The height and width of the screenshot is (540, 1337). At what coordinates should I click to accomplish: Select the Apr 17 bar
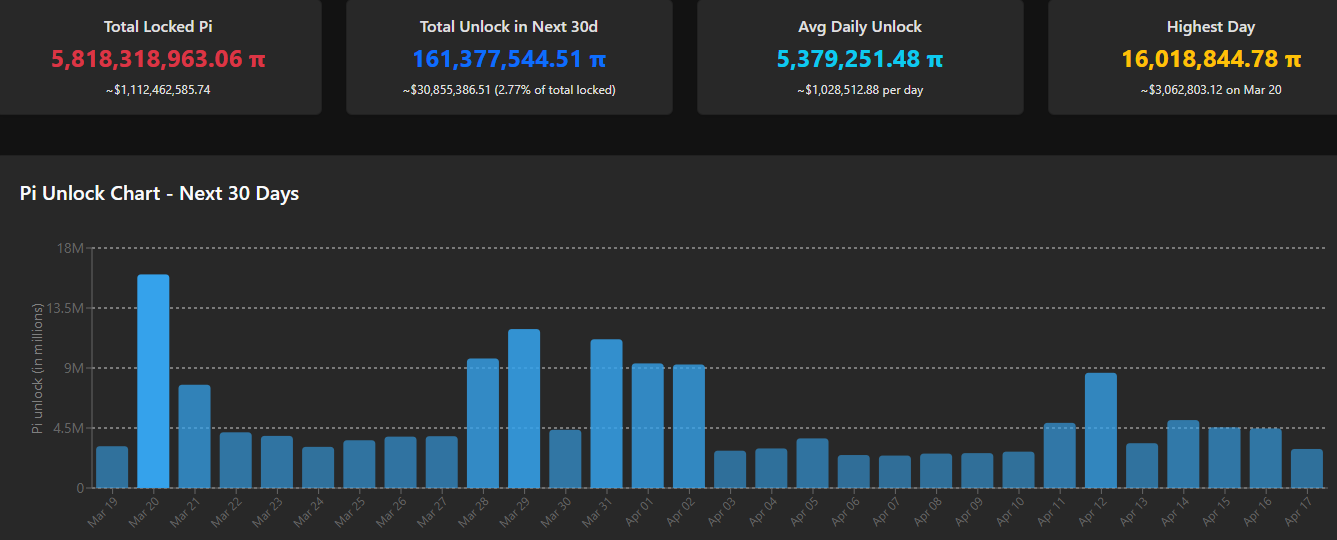pos(1307,468)
